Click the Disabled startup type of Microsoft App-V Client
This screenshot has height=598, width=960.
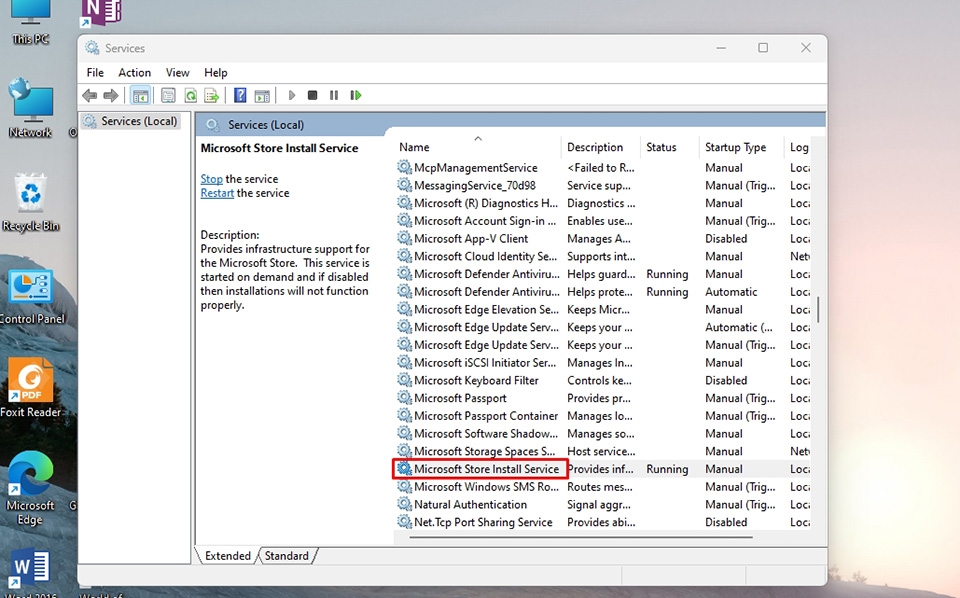click(726, 238)
